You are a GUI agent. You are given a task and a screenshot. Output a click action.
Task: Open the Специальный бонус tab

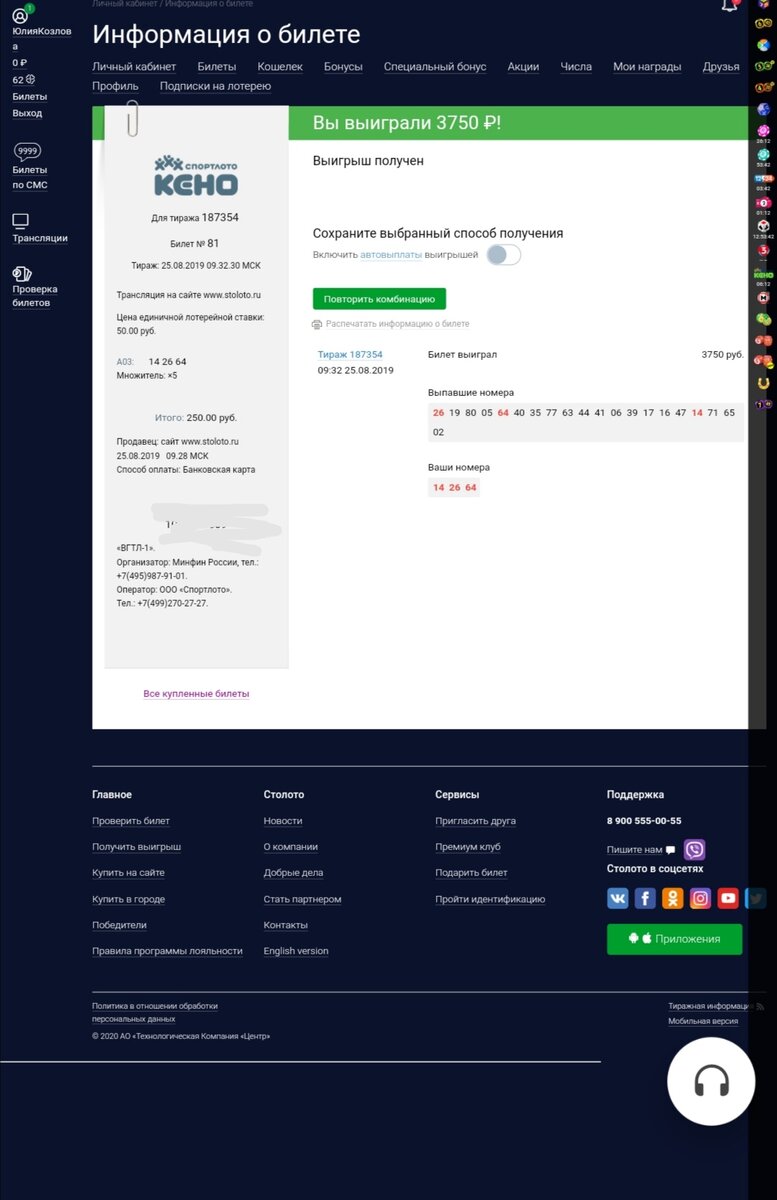click(x=435, y=67)
